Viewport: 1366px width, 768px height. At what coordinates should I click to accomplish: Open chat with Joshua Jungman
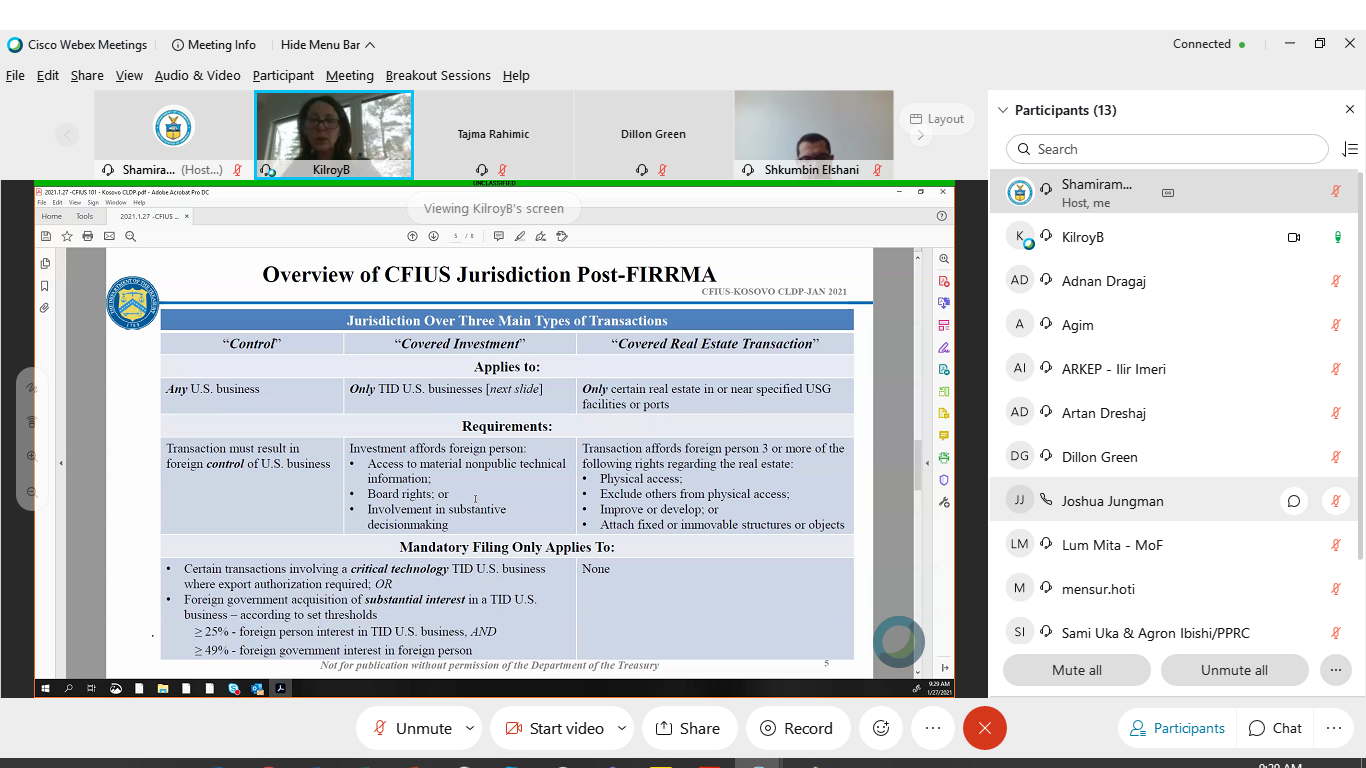pos(1294,501)
